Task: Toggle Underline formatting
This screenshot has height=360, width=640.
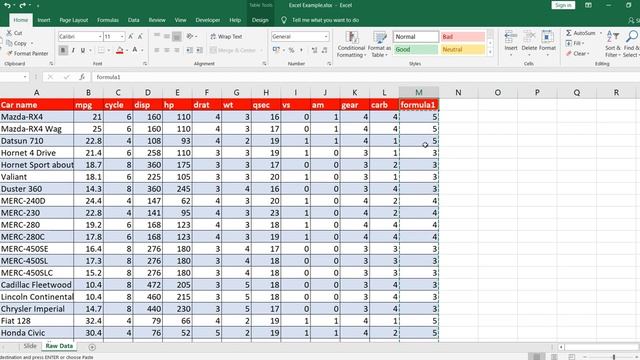Action: (82, 50)
